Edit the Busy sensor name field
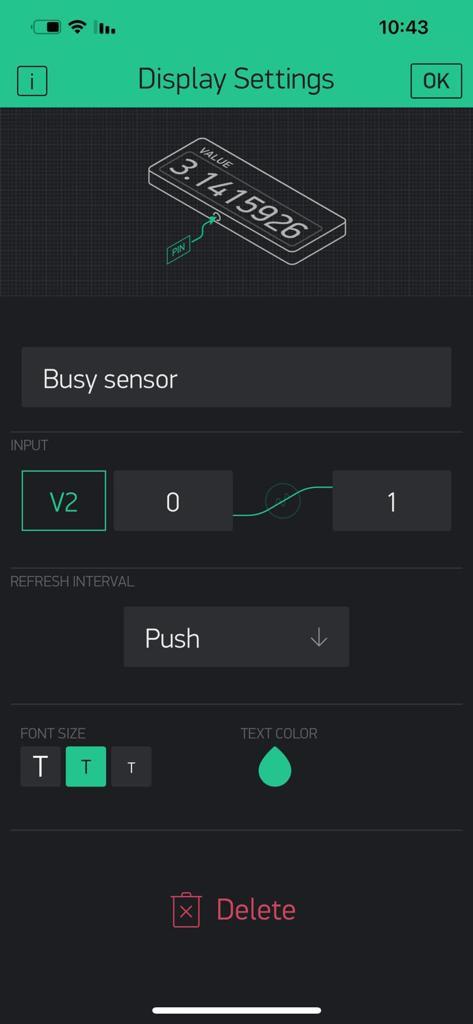The height and width of the screenshot is (1024, 473). tap(236, 377)
